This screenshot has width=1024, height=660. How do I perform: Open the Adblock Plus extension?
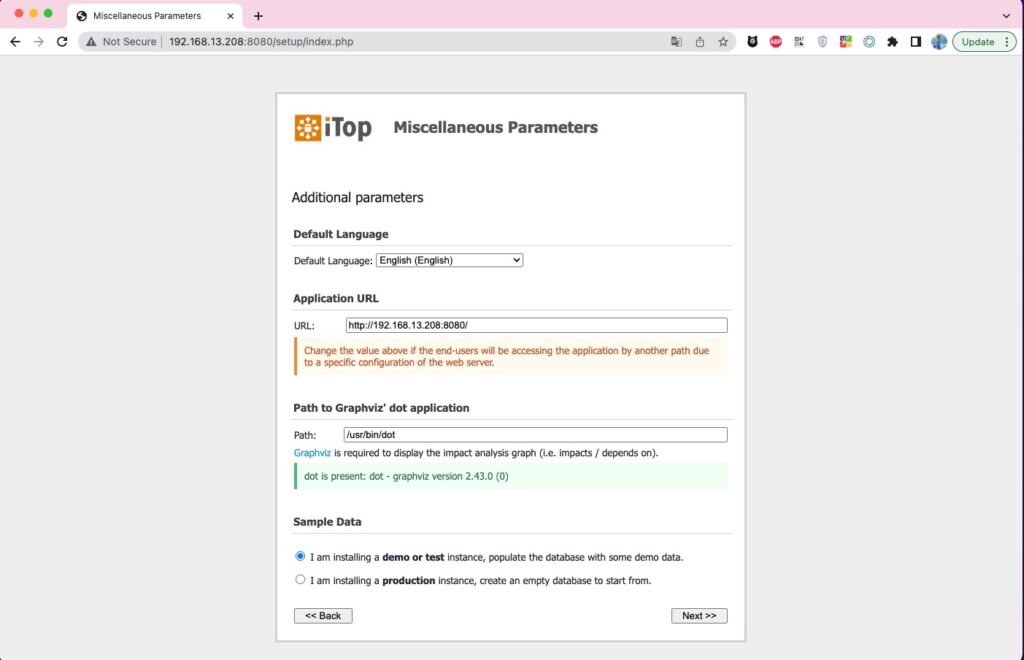point(776,42)
